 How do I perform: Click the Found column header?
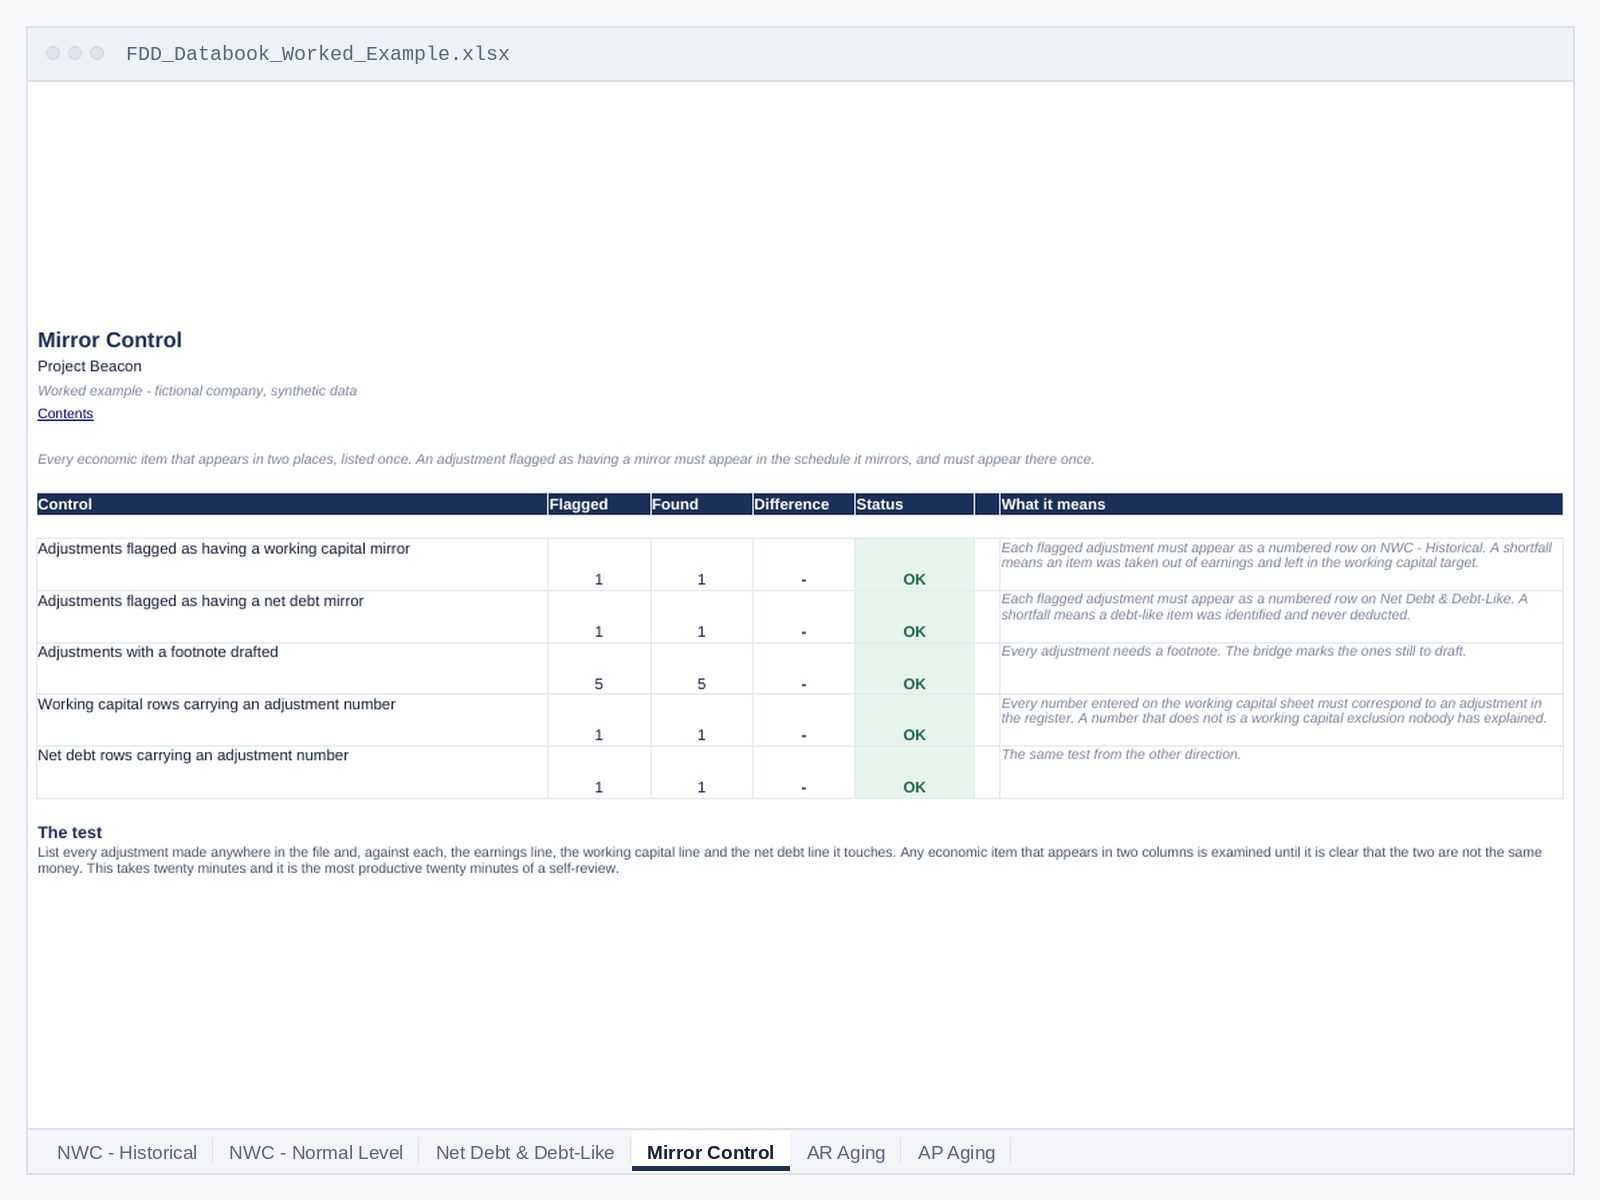click(x=701, y=504)
